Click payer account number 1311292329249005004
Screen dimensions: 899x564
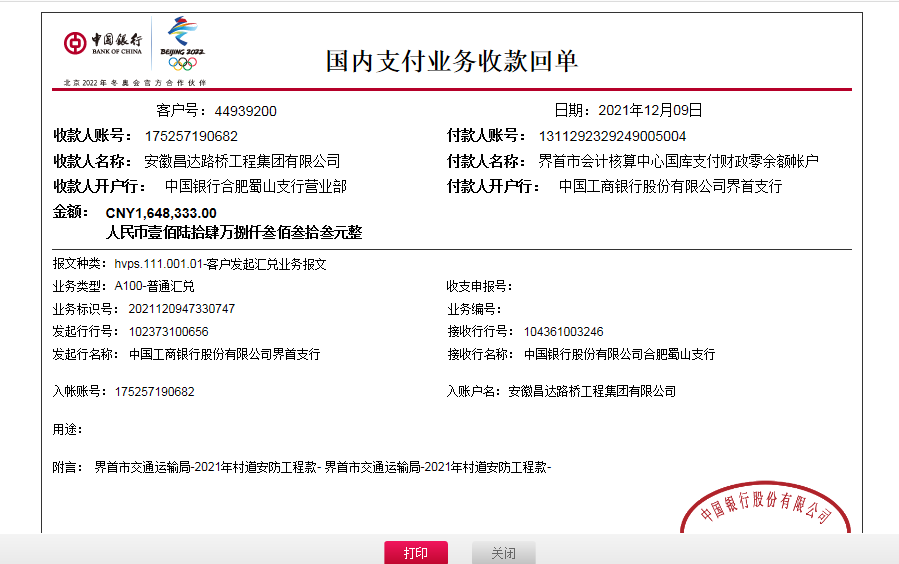[x=612, y=136]
